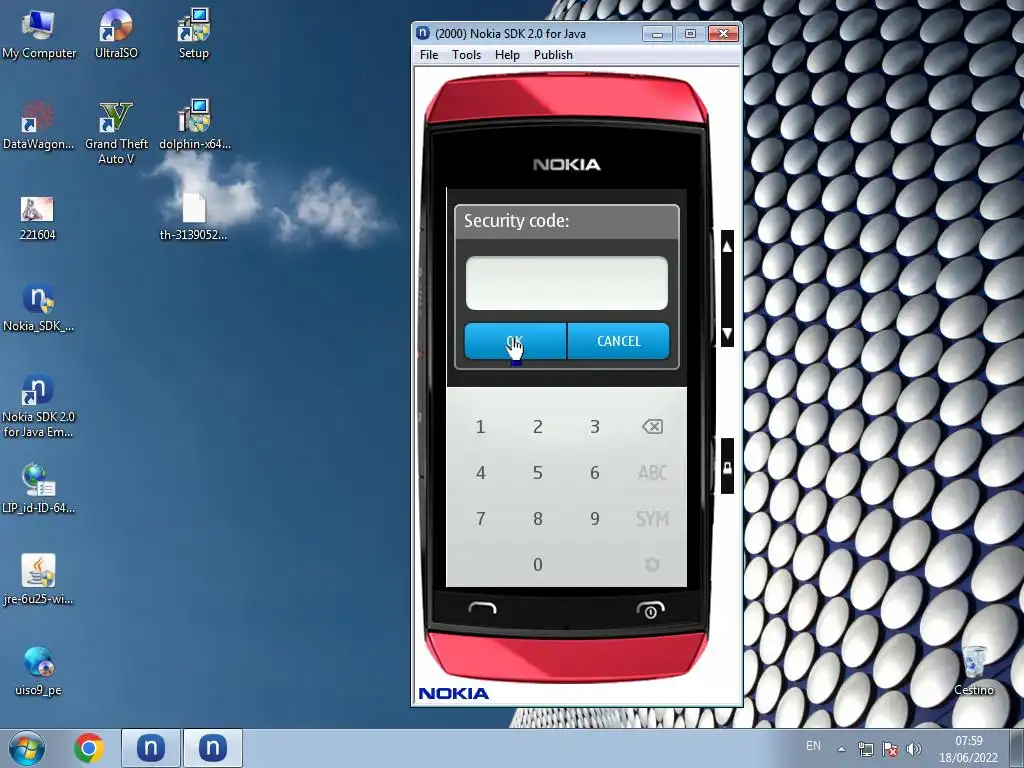This screenshot has height=768, width=1024.
Task: Open the Publish menu in Nokia SDK
Action: [x=553, y=55]
